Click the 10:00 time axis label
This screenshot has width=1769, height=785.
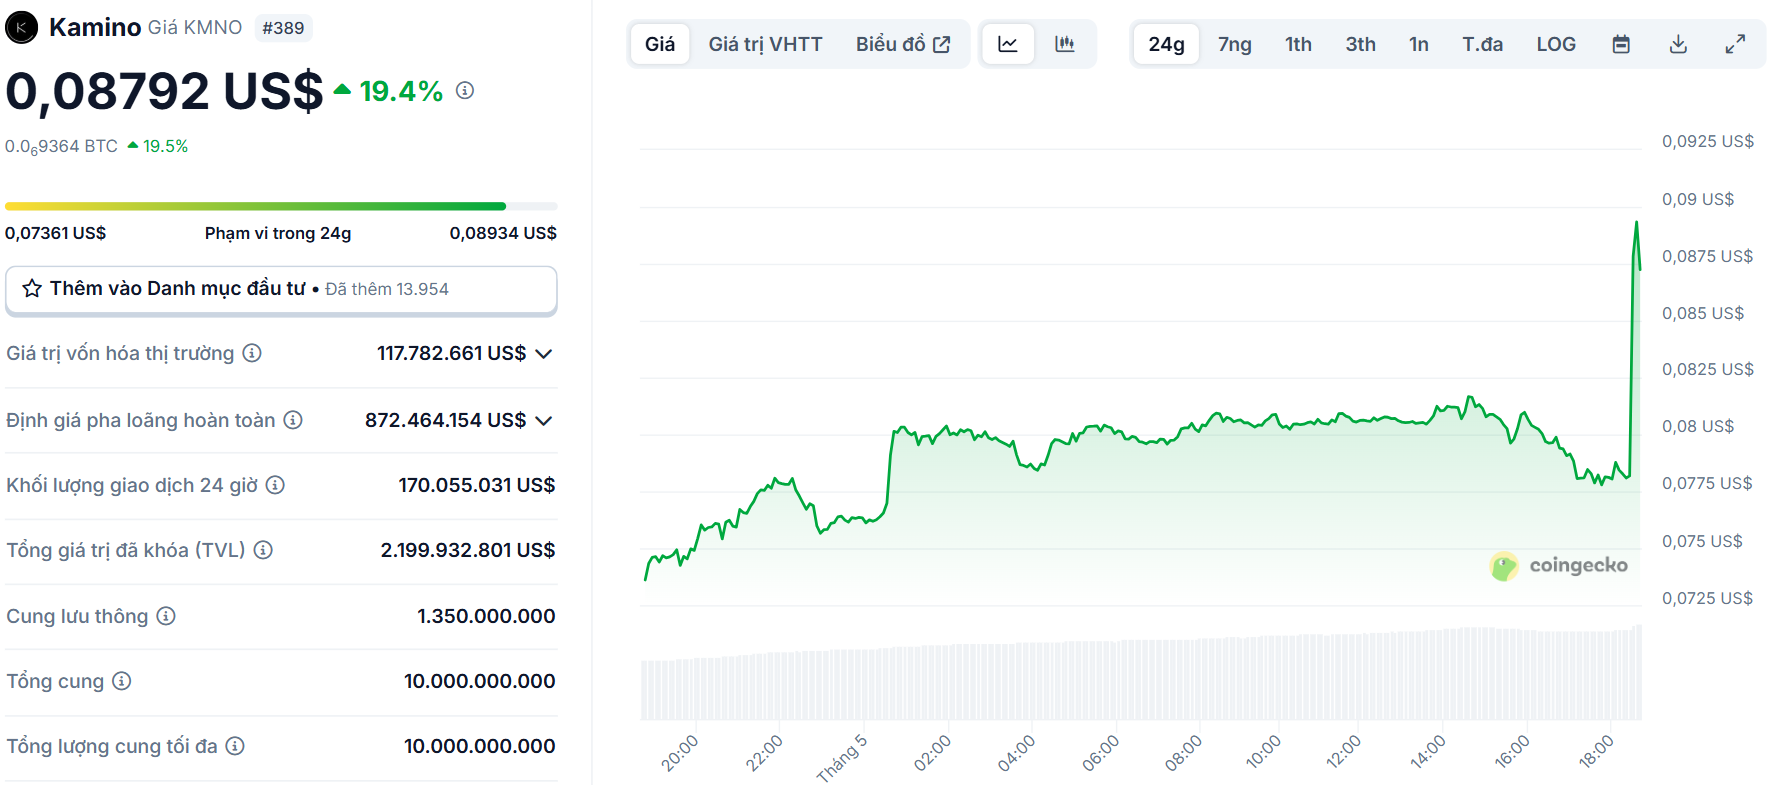pos(1263,752)
